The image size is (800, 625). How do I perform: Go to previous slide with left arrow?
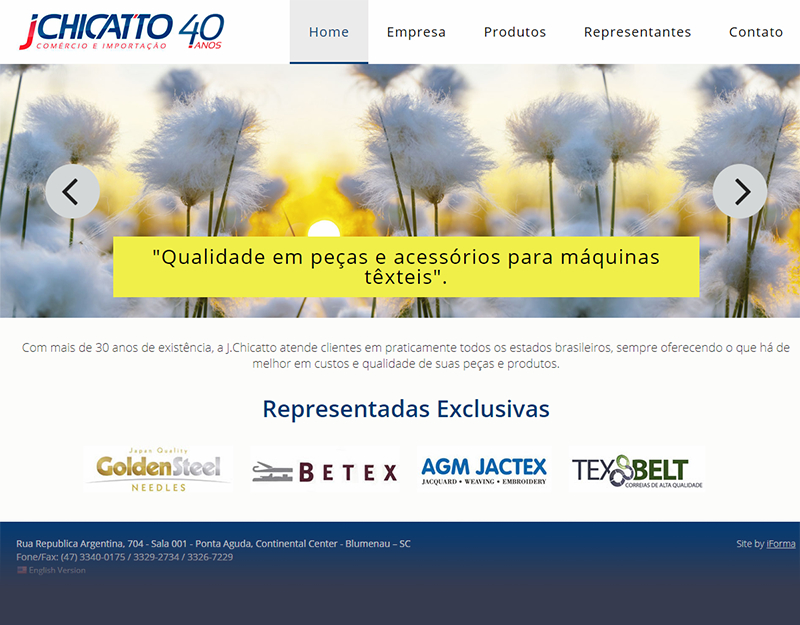tap(72, 191)
